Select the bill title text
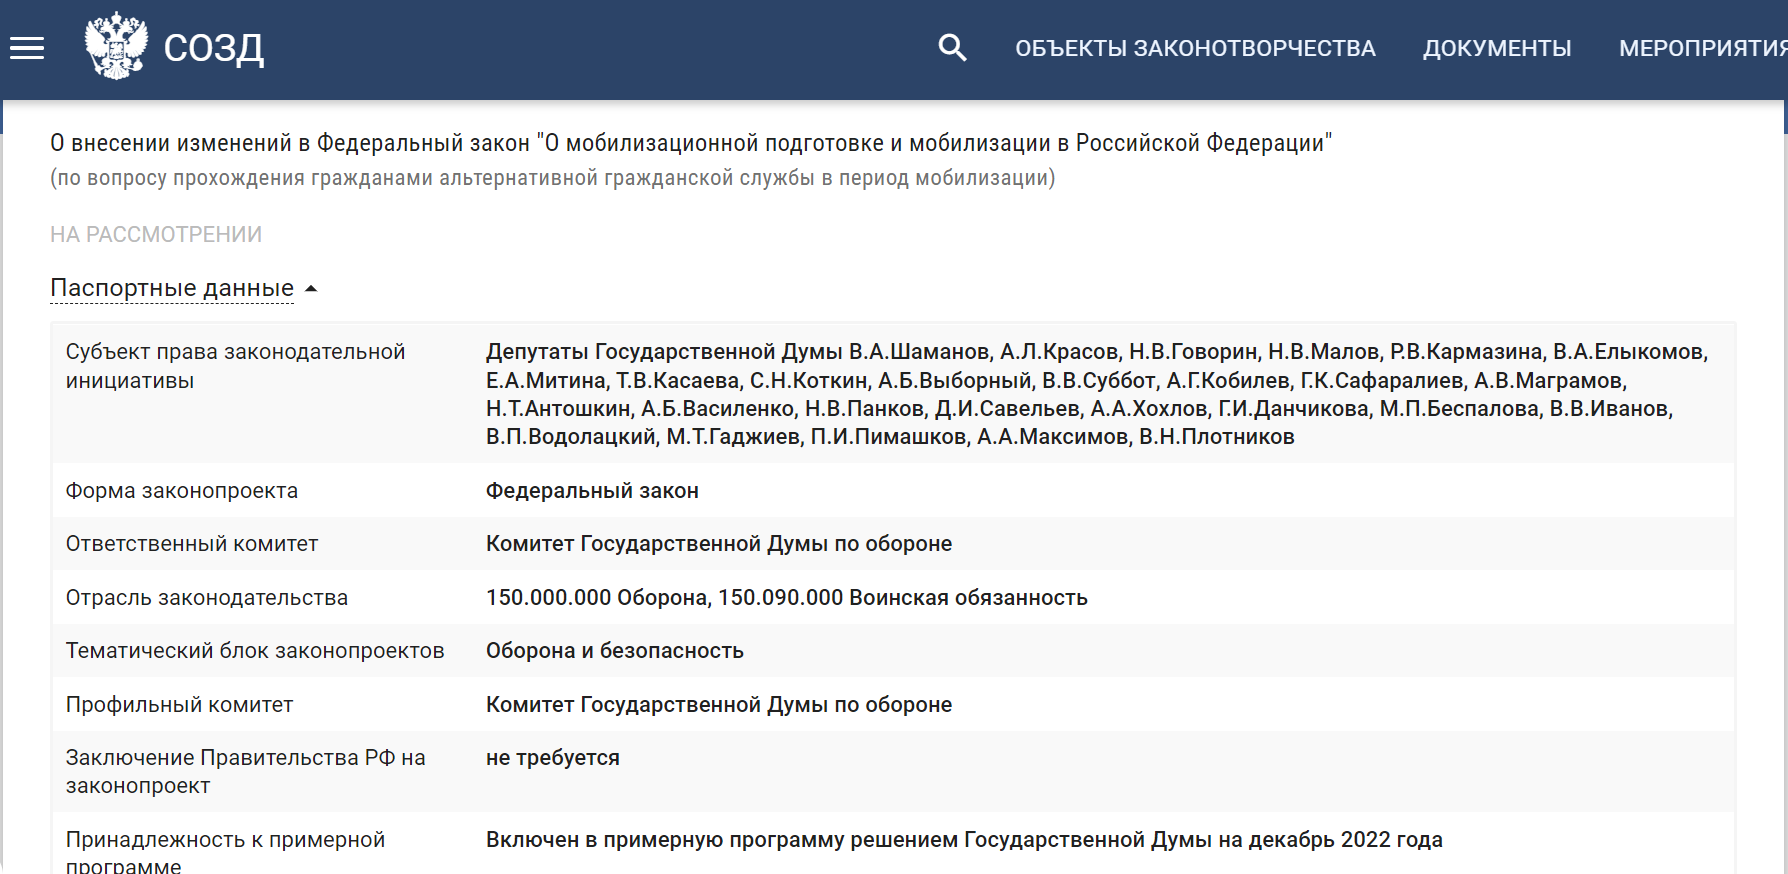The height and width of the screenshot is (874, 1788). [x=691, y=143]
